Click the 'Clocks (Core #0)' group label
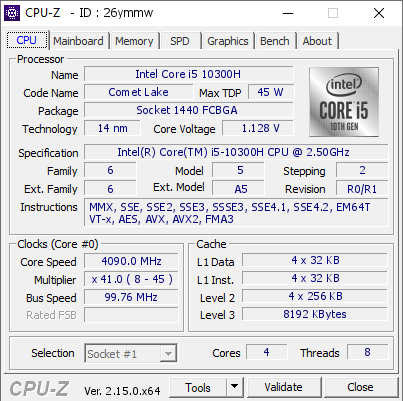403x401 pixels. [58, 244]
